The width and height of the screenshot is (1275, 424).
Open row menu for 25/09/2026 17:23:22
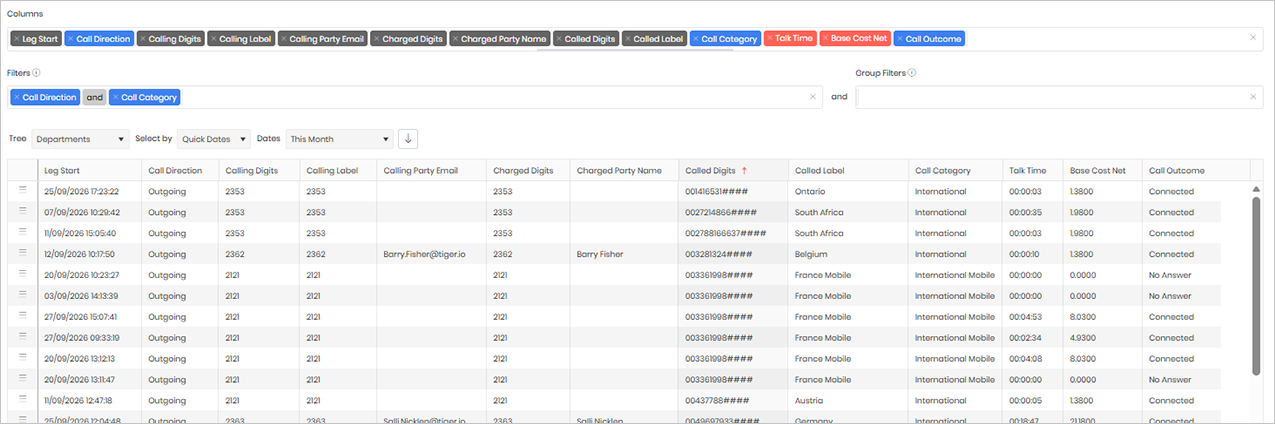22,191
